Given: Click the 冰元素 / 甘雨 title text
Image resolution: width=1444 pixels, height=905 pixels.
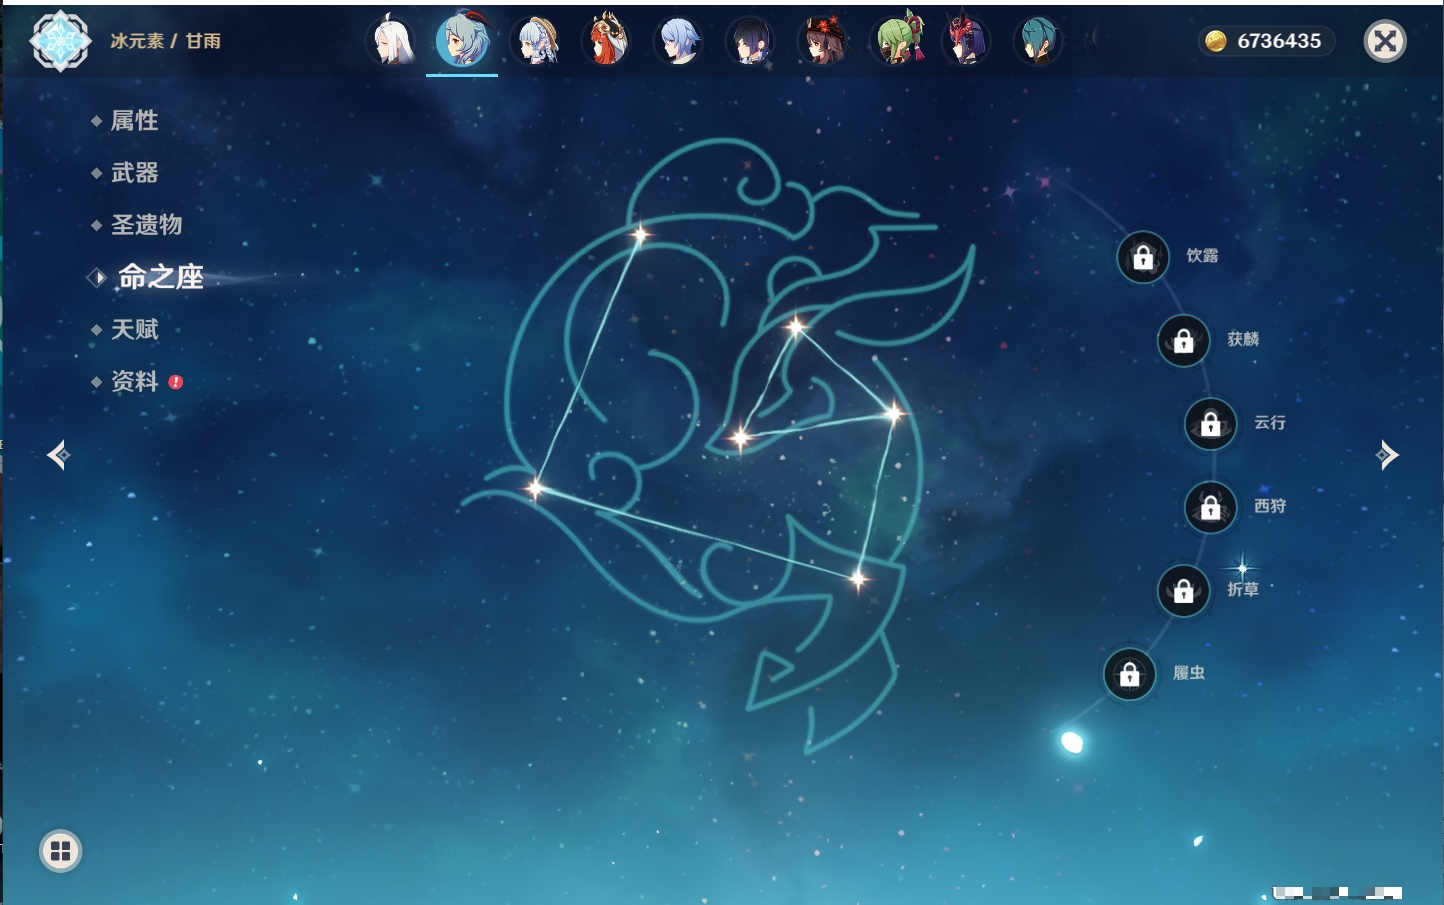Looking at the screenshot, I should [165, 41].
